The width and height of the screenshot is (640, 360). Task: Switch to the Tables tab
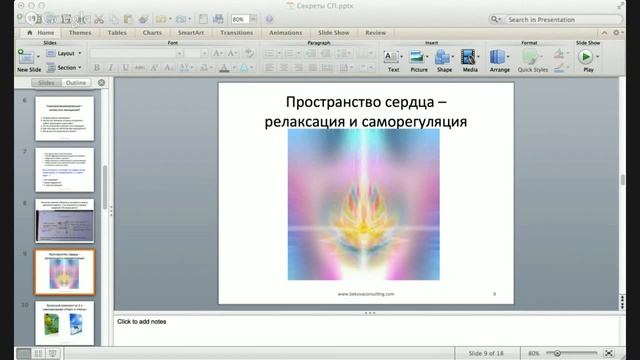click(x=117, y=33)
